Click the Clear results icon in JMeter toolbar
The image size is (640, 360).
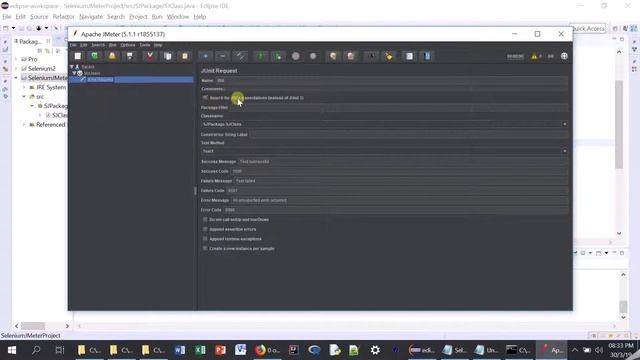pos(333,56)
